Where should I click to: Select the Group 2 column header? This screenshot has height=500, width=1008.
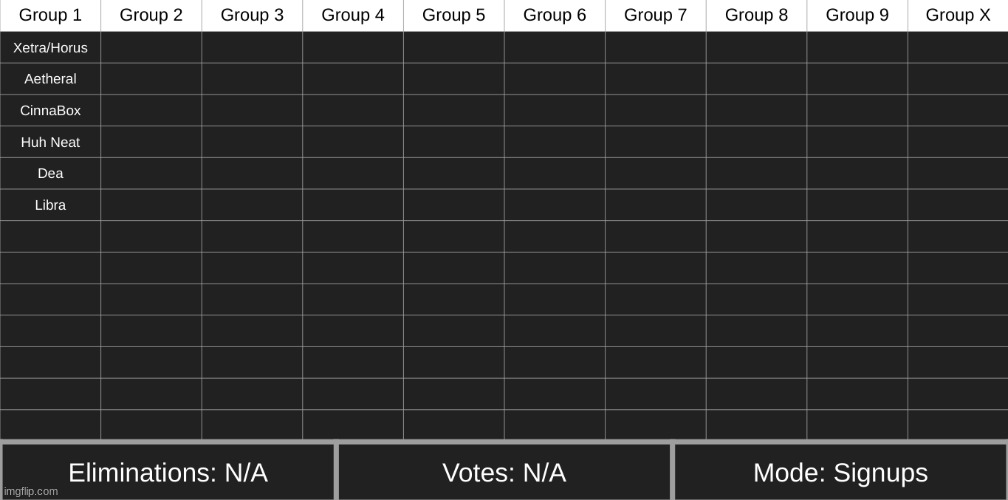point(151,15)
